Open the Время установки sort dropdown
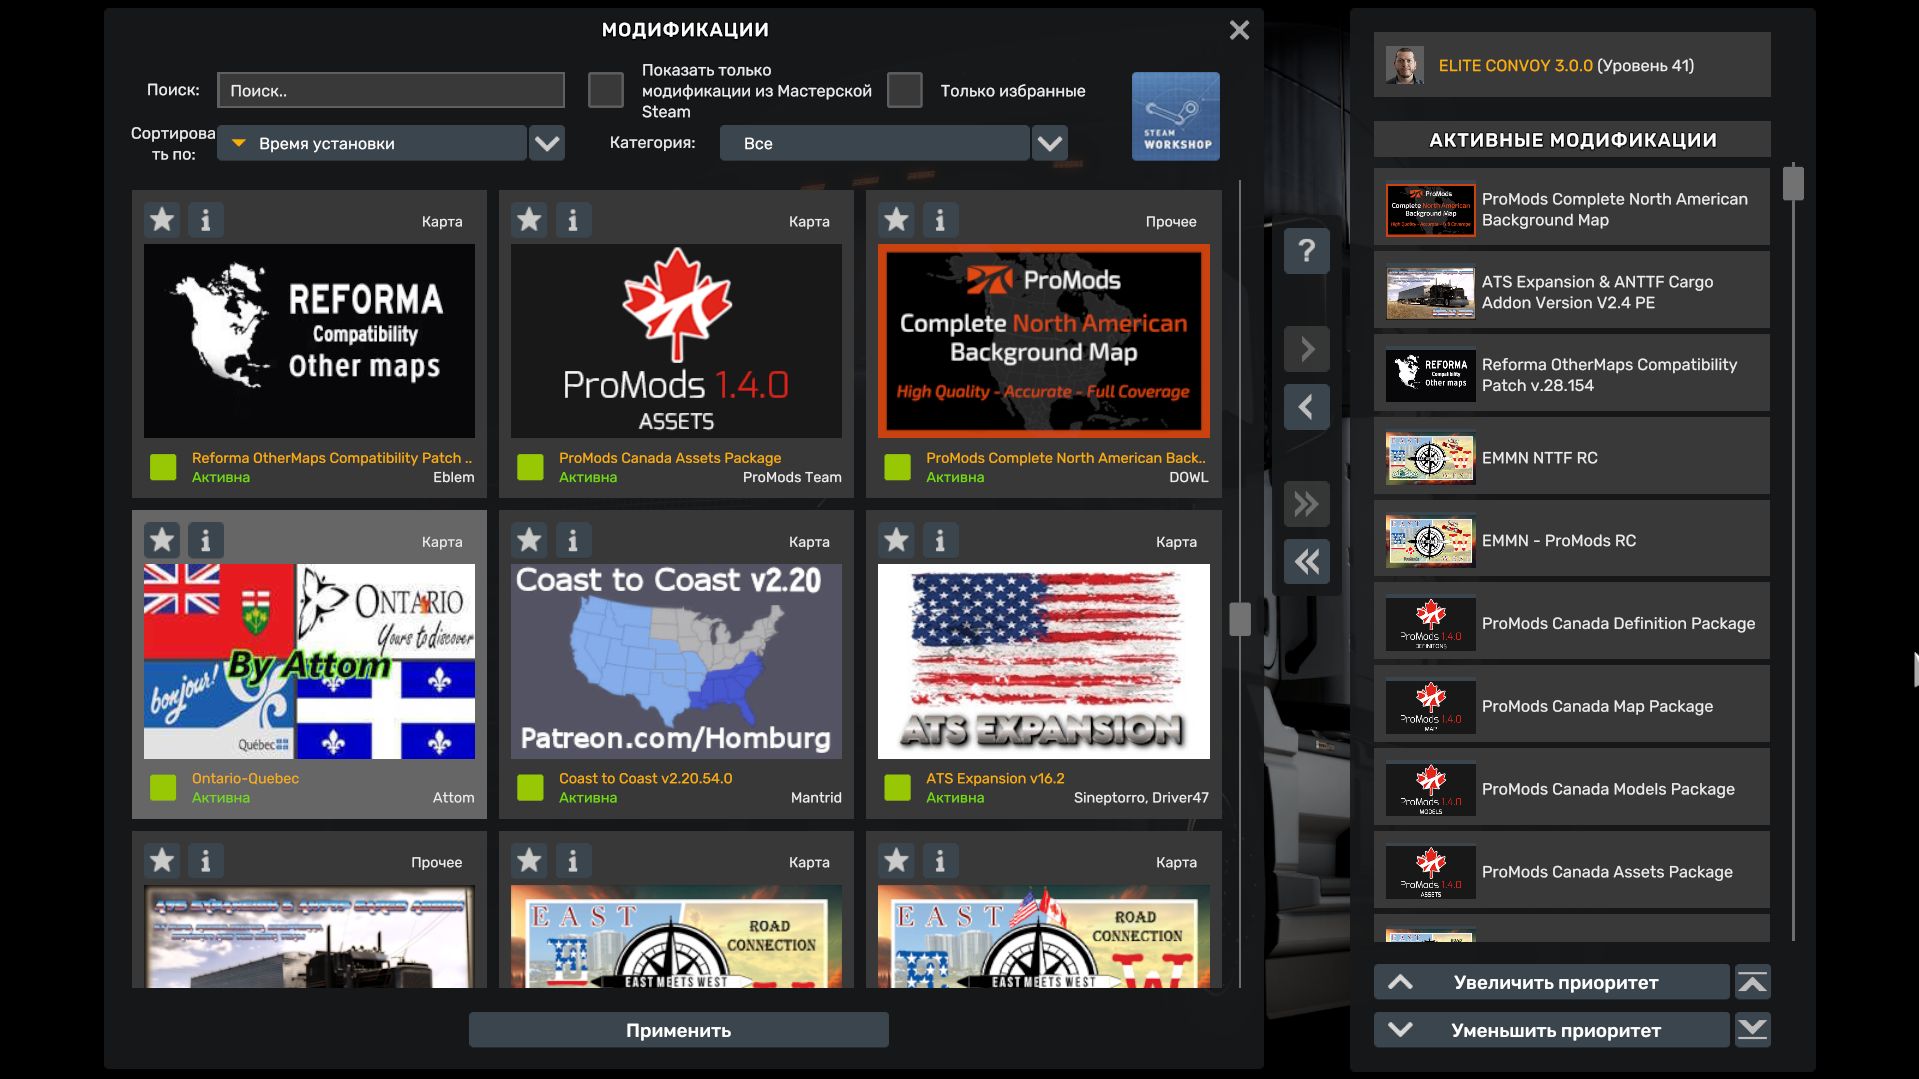Image resolution: width=1919 pixels, height=1079 pixels. coord(372,143)
